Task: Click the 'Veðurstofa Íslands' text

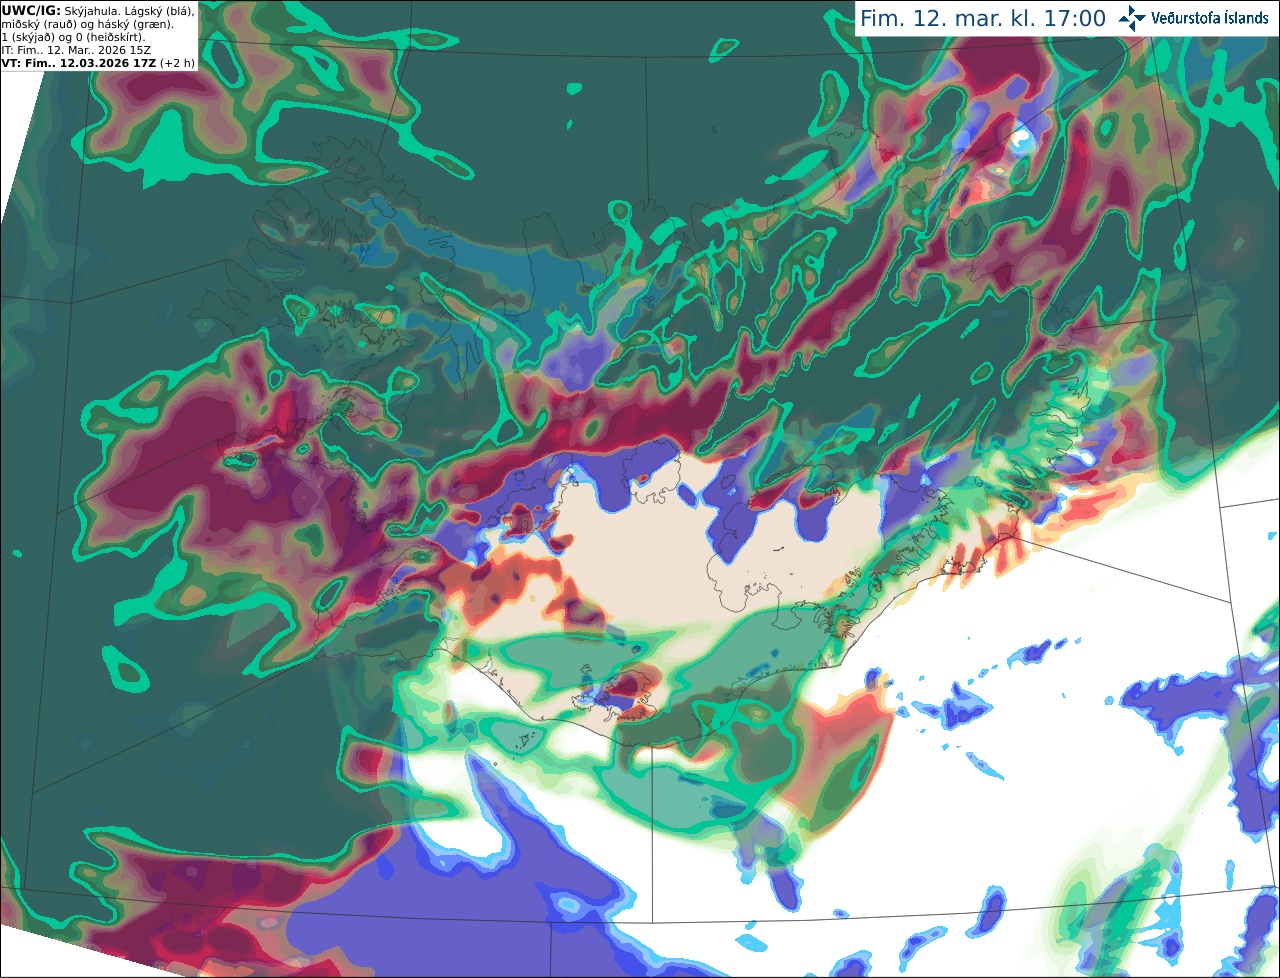Action: [1210, 18]
